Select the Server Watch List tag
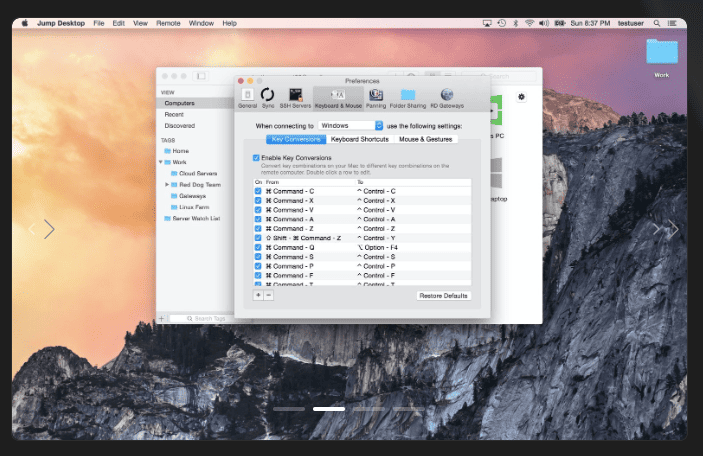 pyautogui.click(x=192, y=218)
